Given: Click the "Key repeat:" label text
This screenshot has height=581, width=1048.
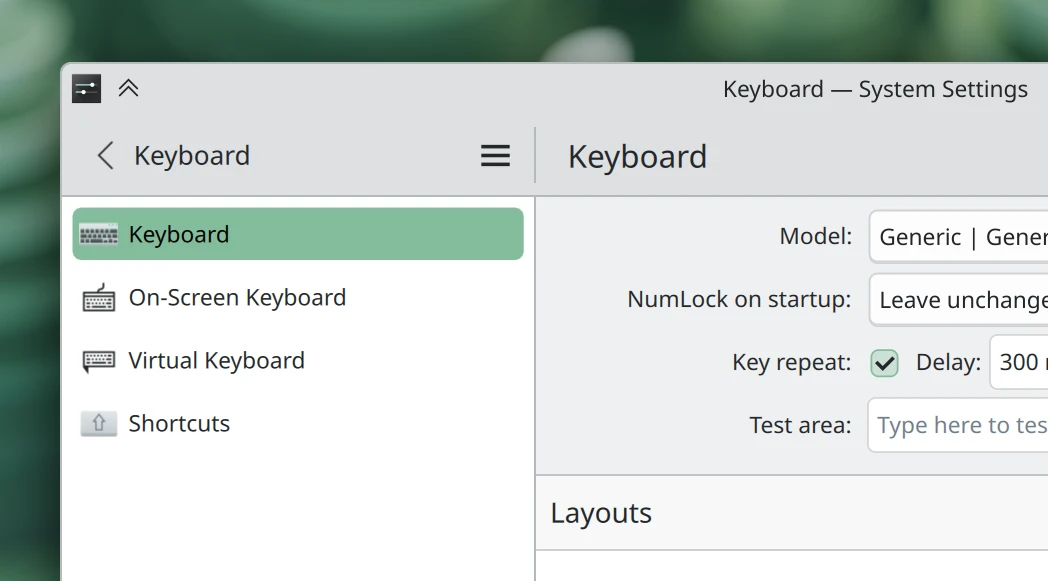Looking at the screenshot, I should (x=791, y=362).
